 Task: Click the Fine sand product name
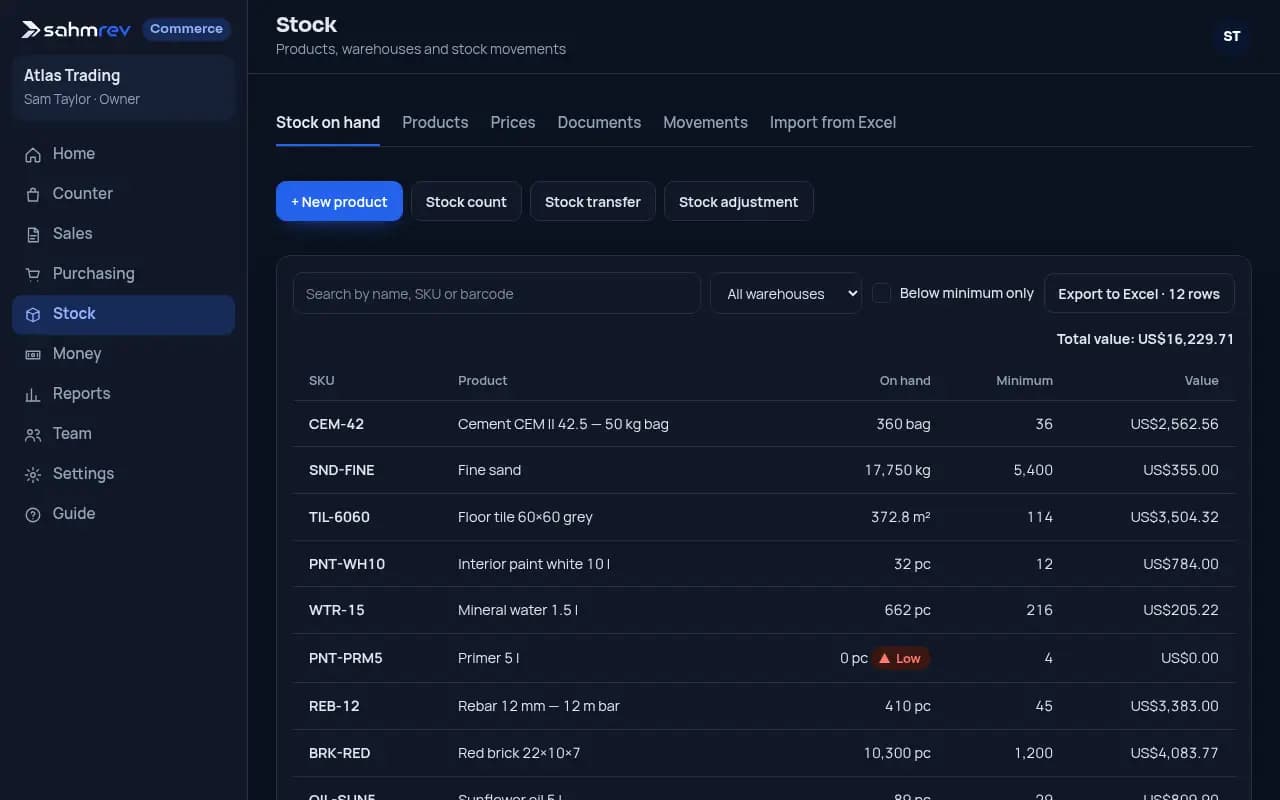click(x=489, y=470)
